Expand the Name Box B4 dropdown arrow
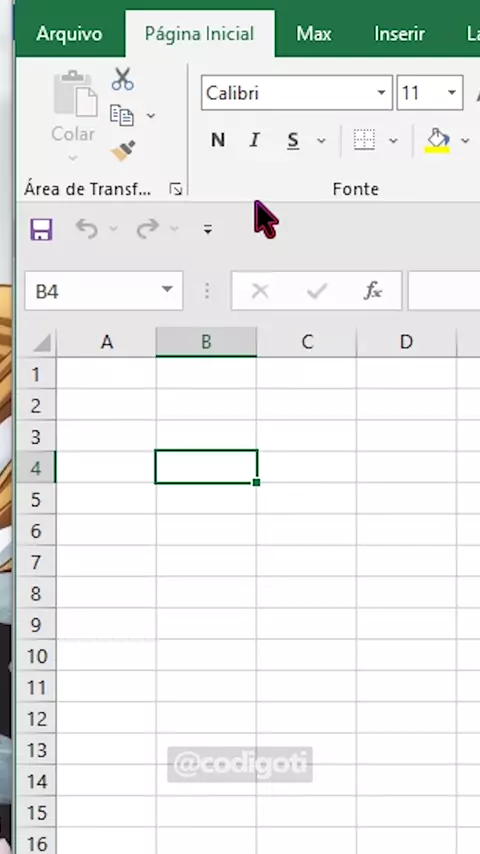This screenshot has height=854, width=480. pyautogui.click(x=167, y=290)
